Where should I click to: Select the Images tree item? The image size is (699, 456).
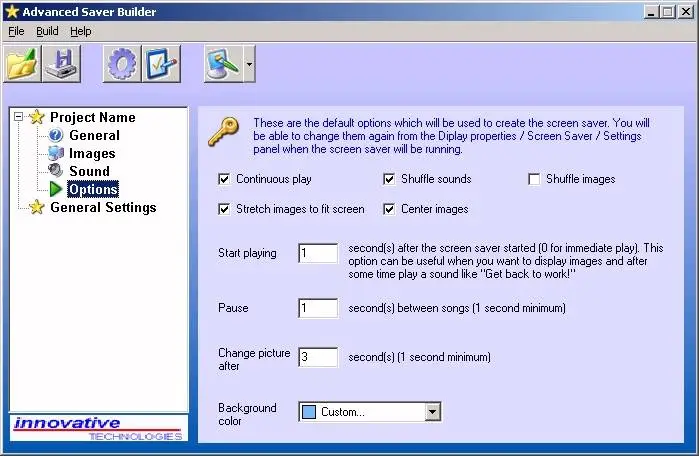coord(92,153)
